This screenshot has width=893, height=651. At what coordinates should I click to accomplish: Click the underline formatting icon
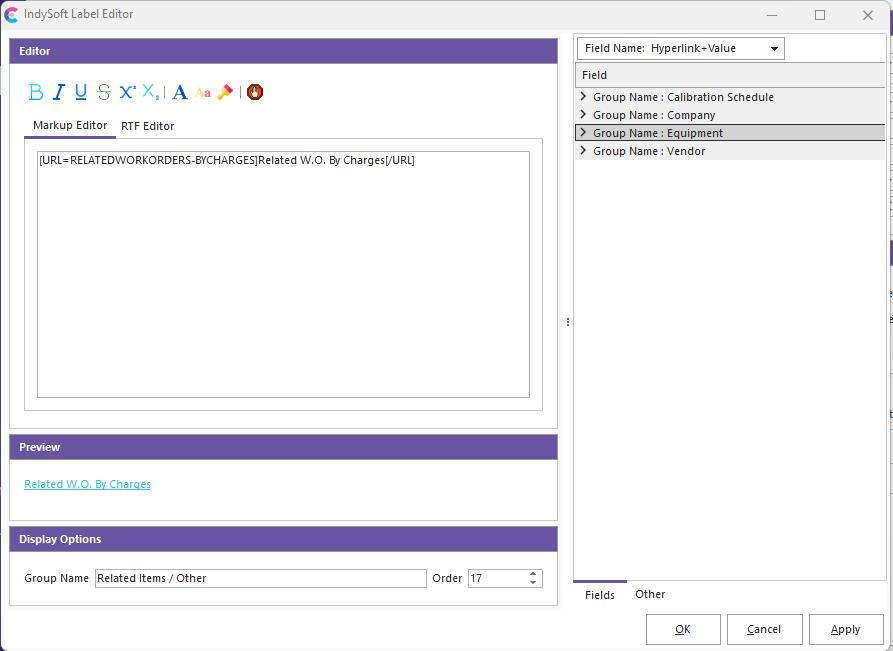pos(81,92)
